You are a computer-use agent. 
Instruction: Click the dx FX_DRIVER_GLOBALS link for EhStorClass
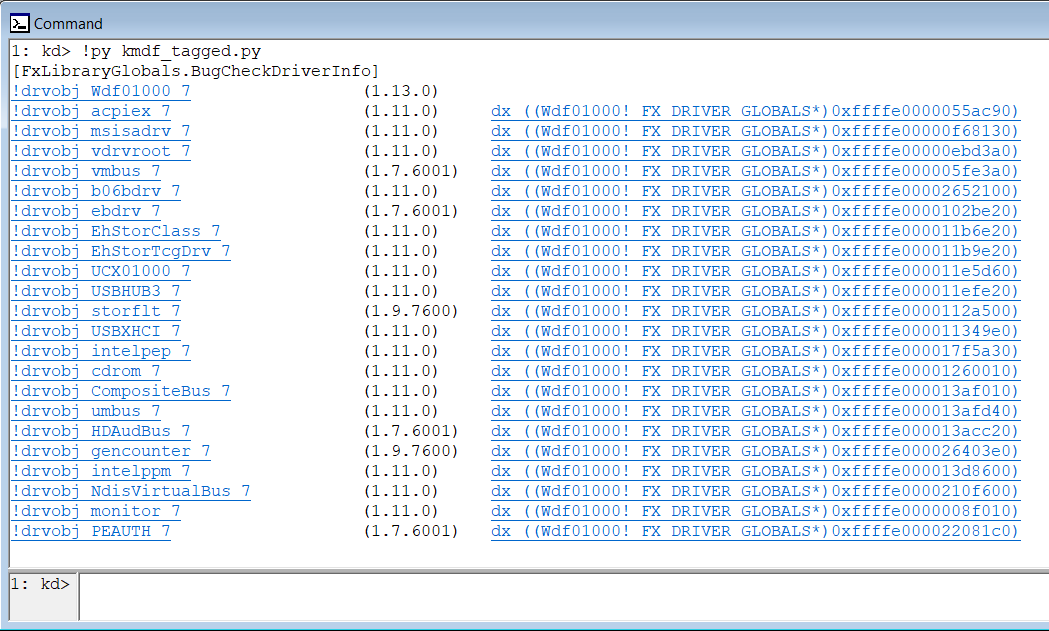pyautogui.click(x=755, y=230)
